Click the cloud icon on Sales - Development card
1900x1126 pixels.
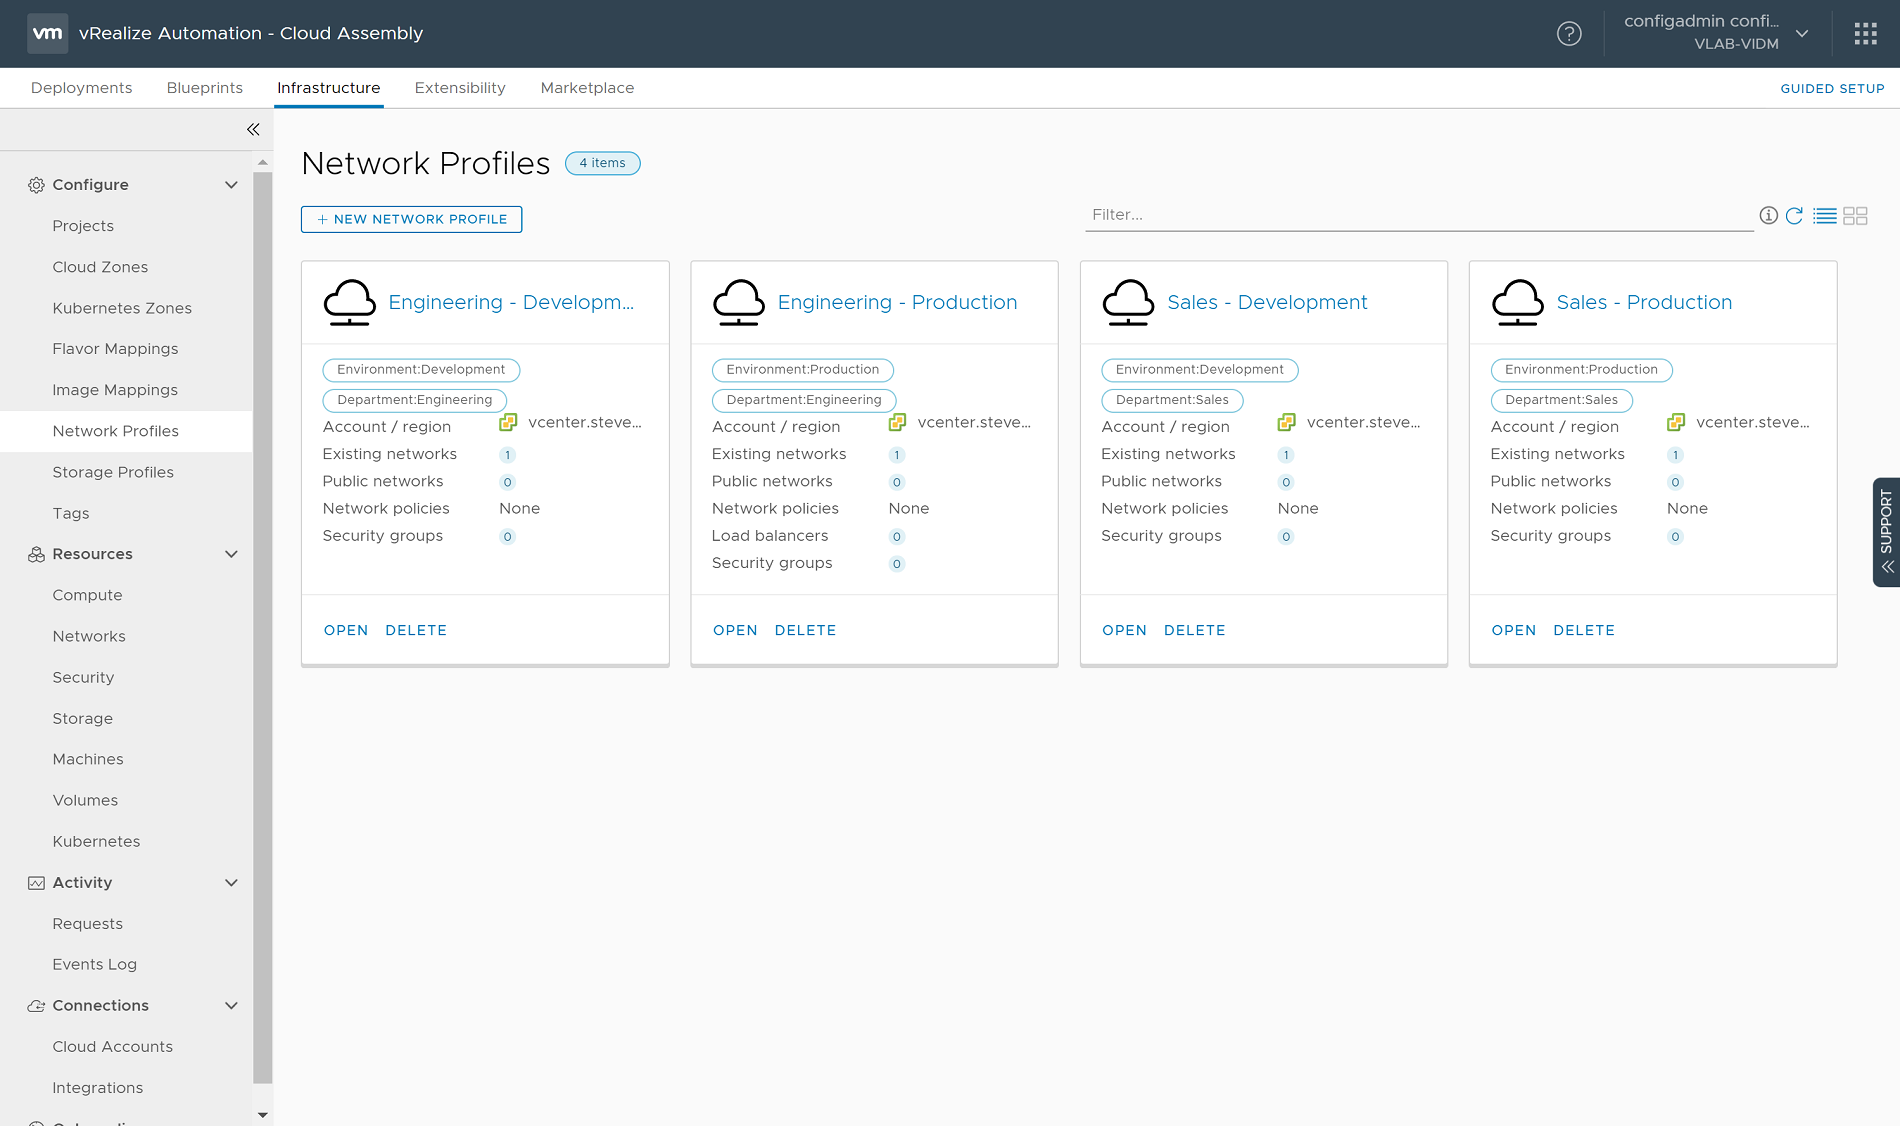tap(1128, 302)
